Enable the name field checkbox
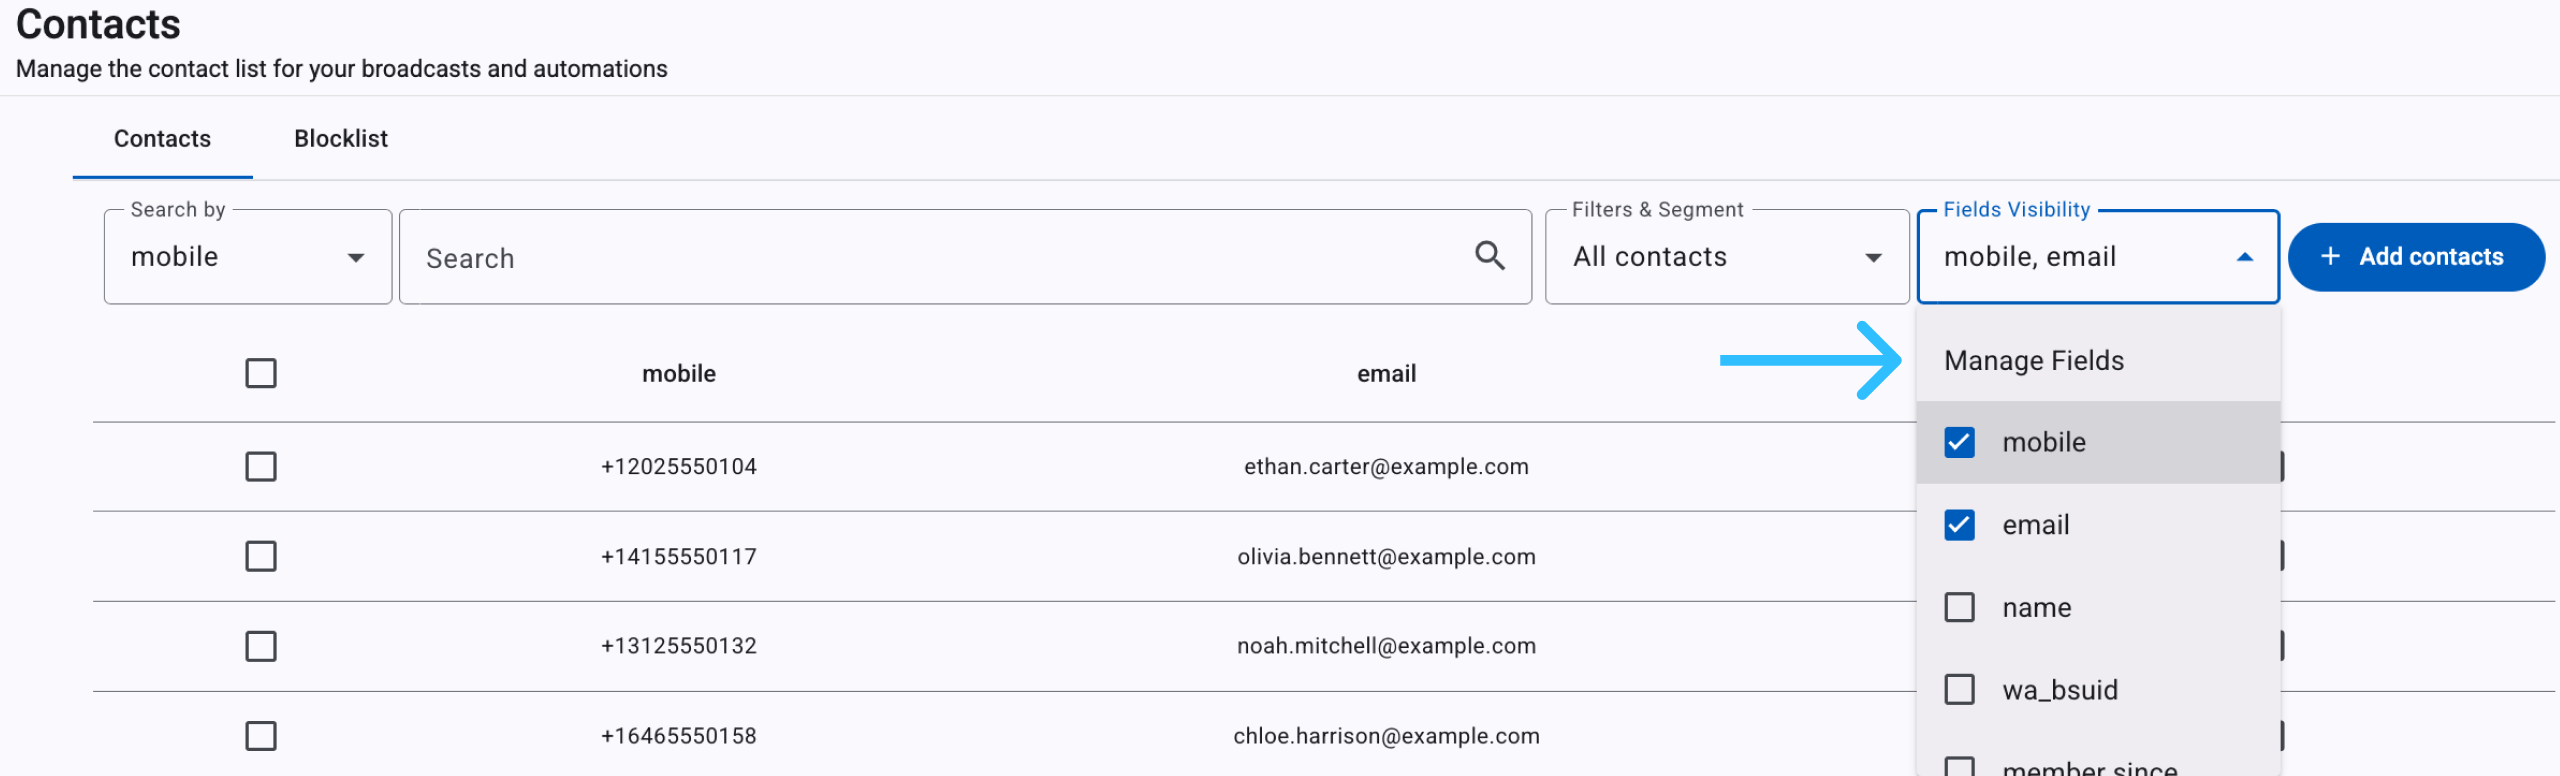Viewport: 2560px width, 776px height. pyautogui.click(x=1959, y=607)
